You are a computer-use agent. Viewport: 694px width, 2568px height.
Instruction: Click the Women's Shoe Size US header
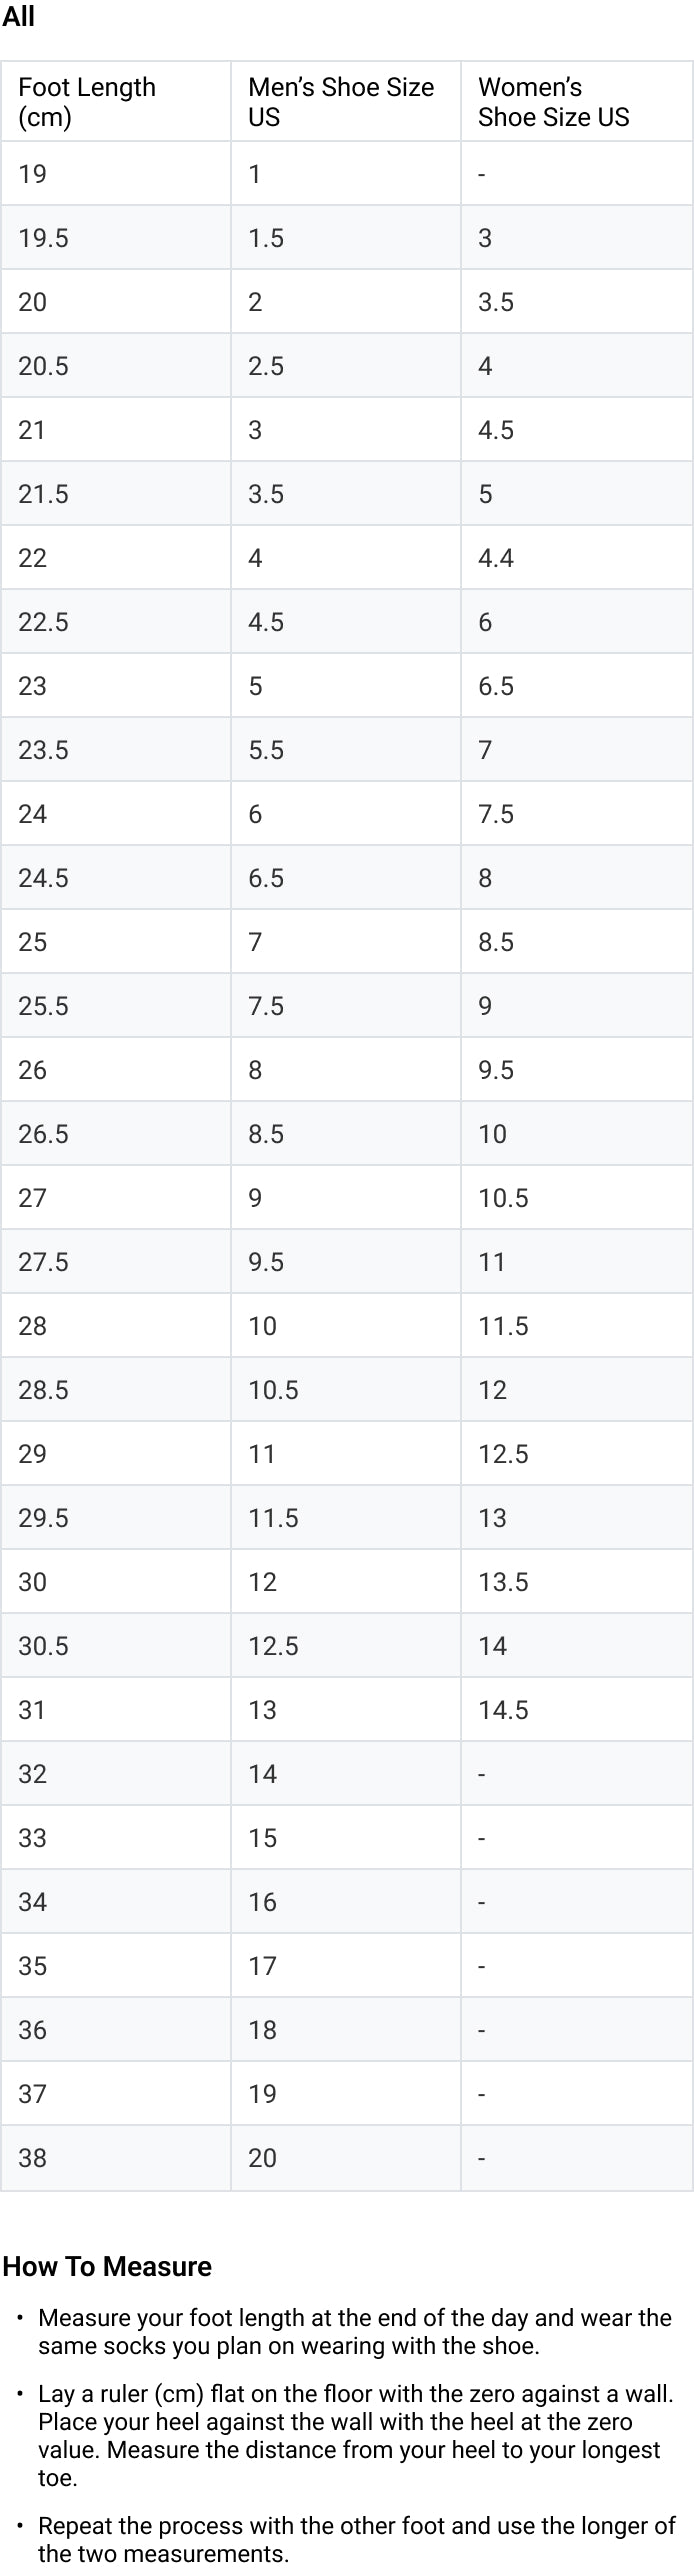(577, 102)
